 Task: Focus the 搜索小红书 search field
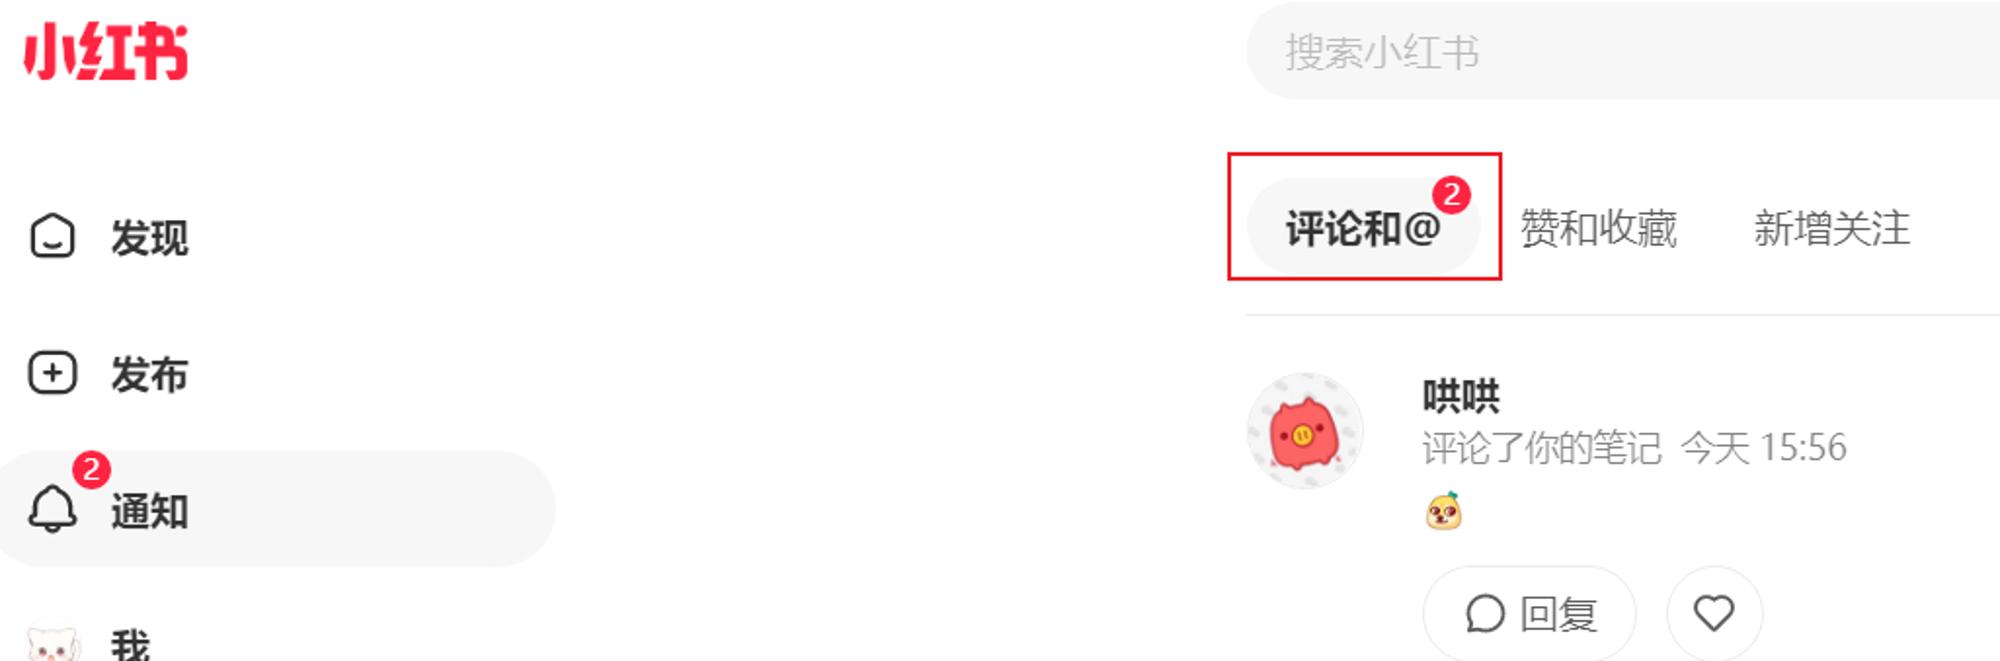click(1622, 51)
